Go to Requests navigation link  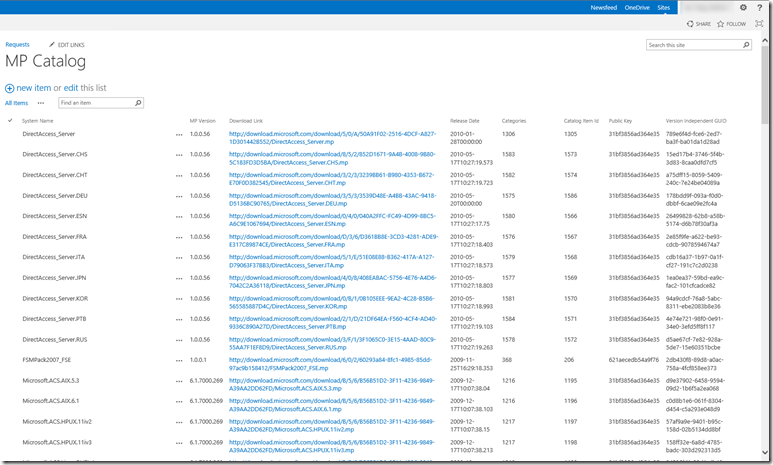click(17, 44)
